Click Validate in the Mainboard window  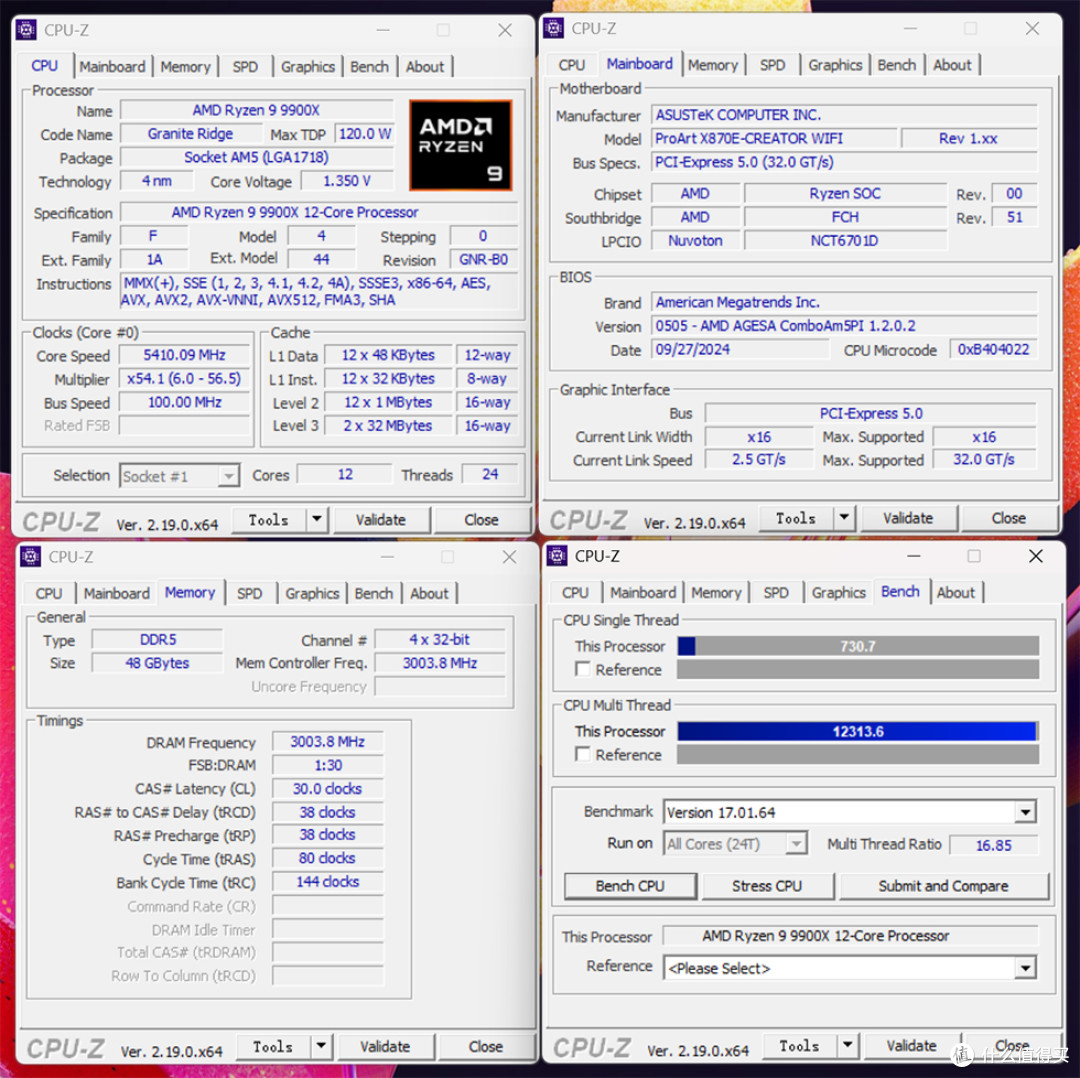(x=908, y=517)
